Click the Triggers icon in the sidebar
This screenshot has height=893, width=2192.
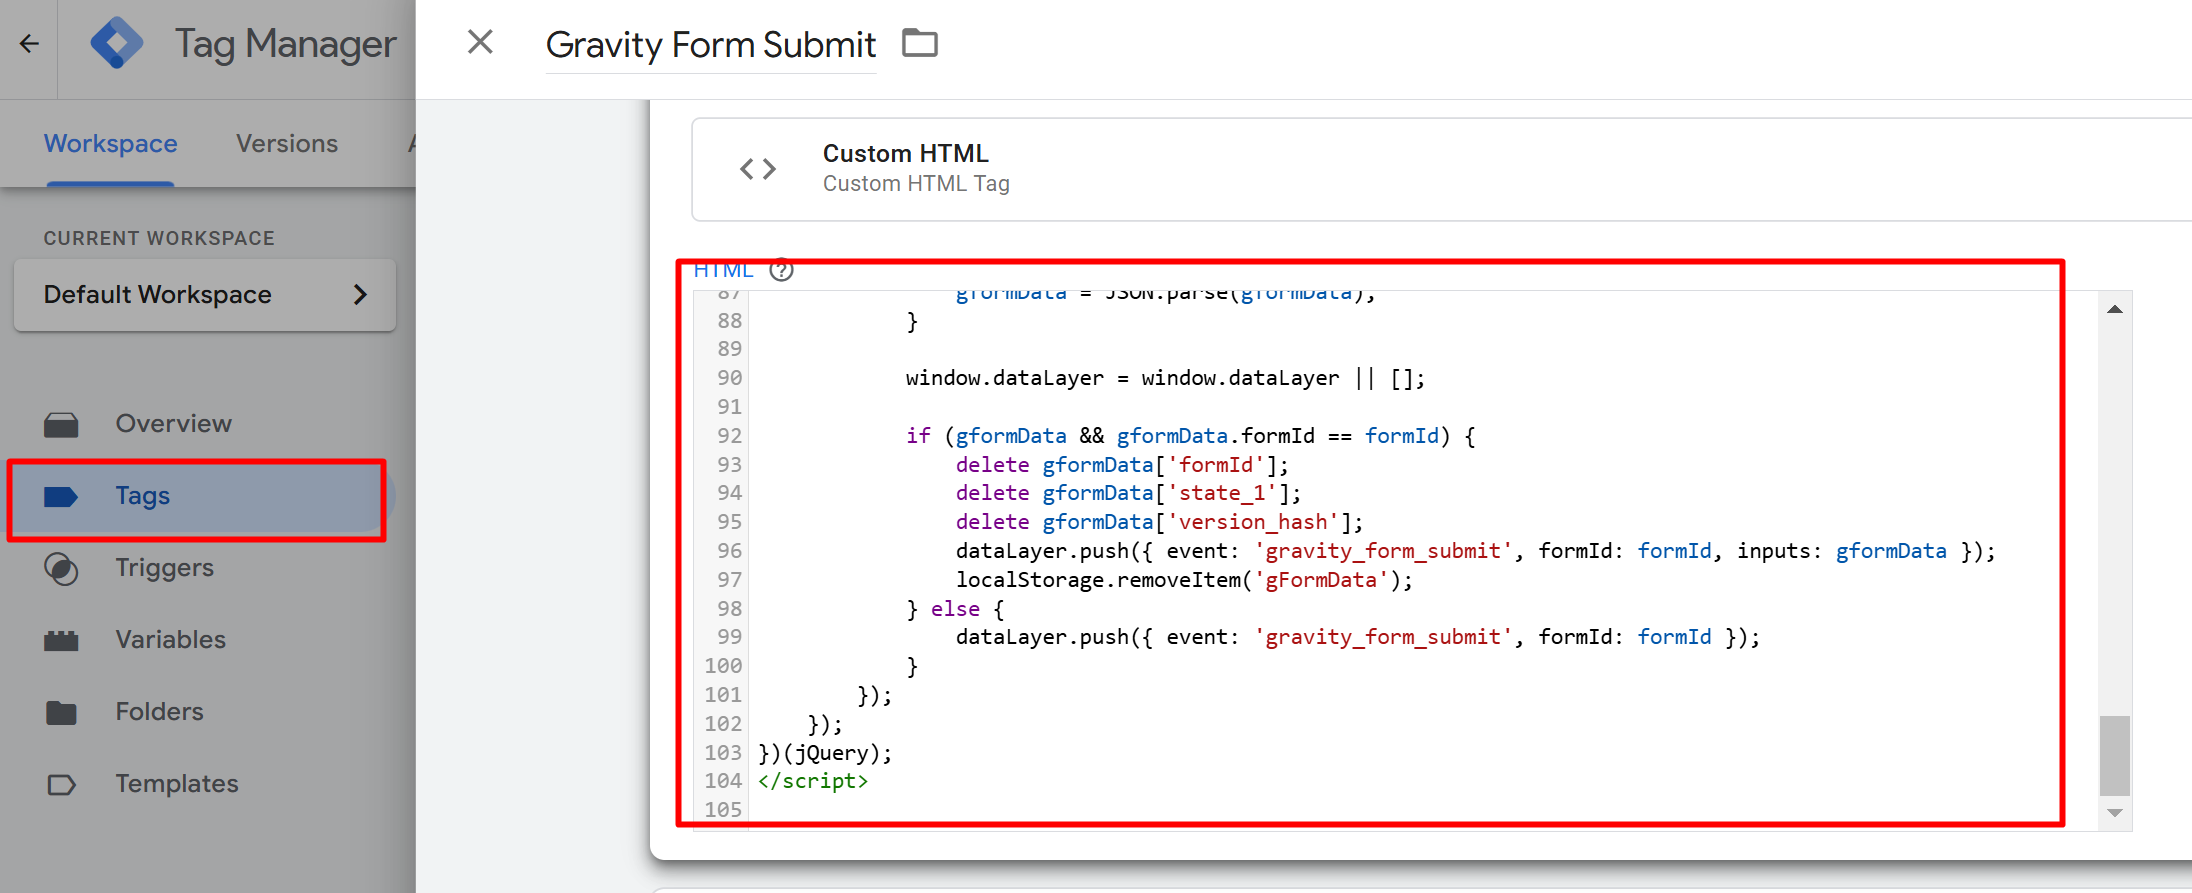[x=61, y=568]
